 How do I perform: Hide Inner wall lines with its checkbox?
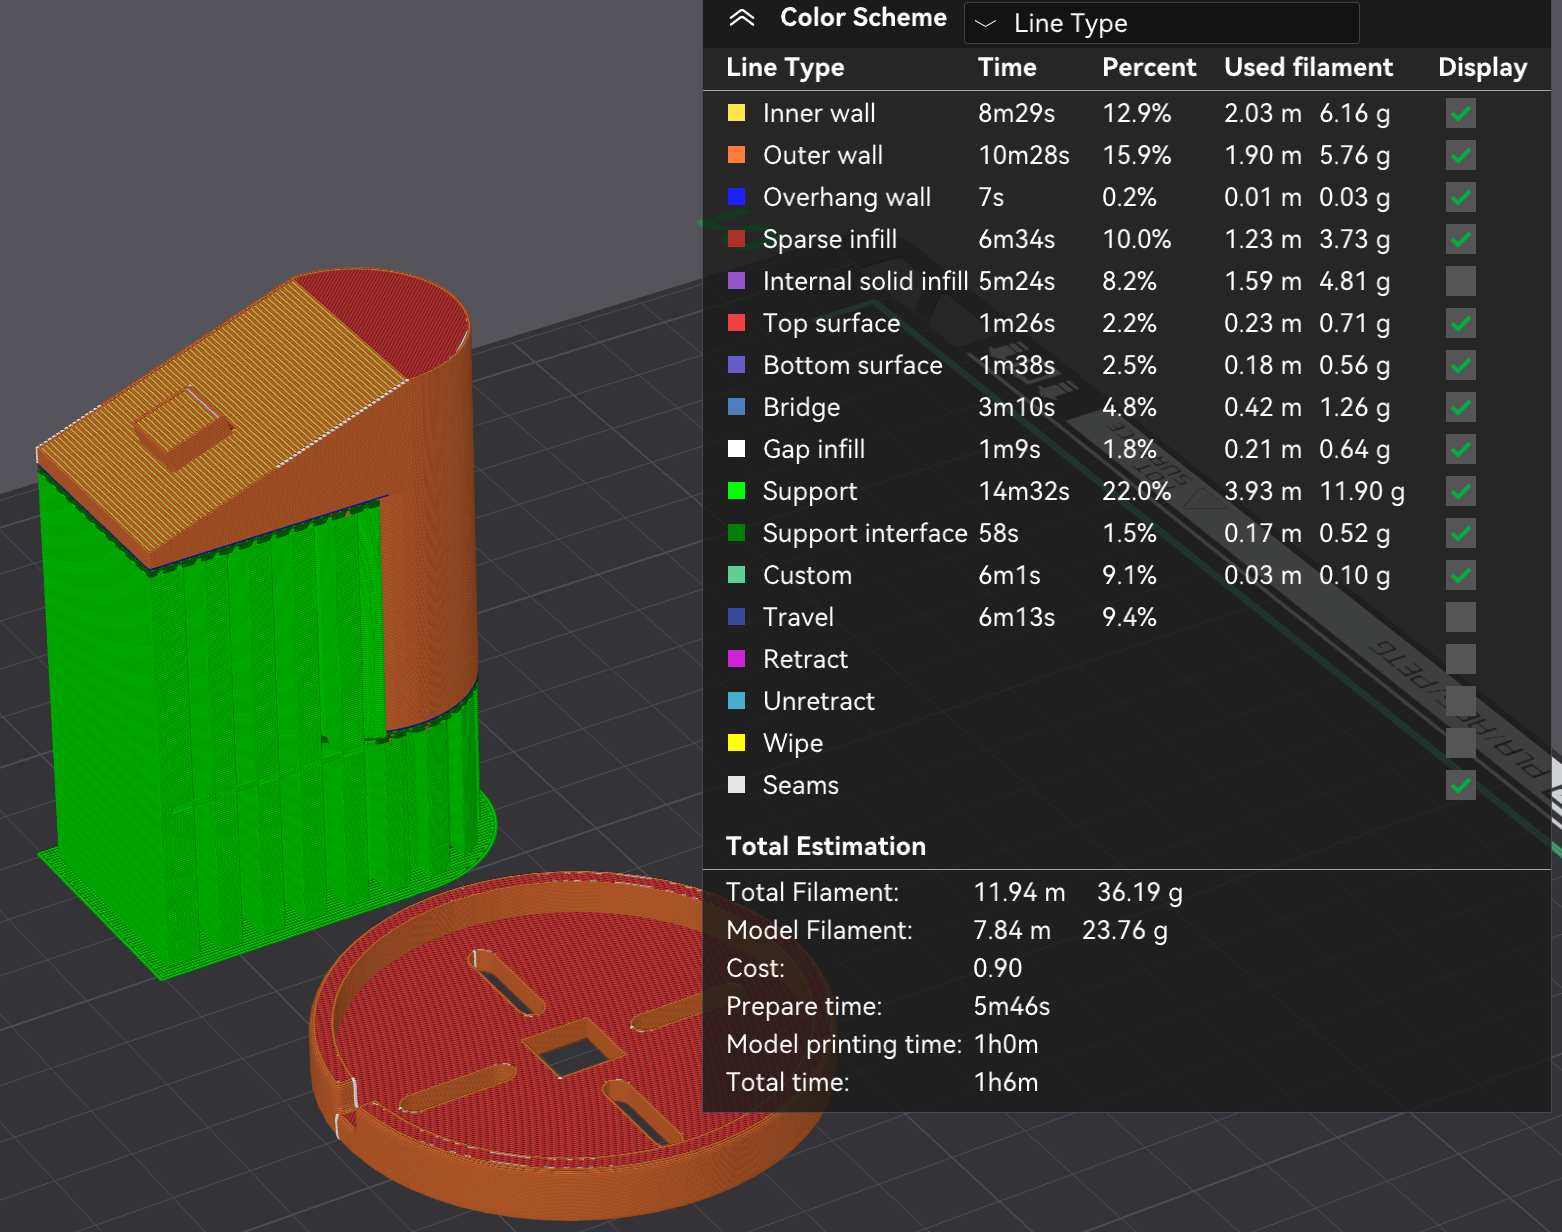click(x=1461, y=113)
